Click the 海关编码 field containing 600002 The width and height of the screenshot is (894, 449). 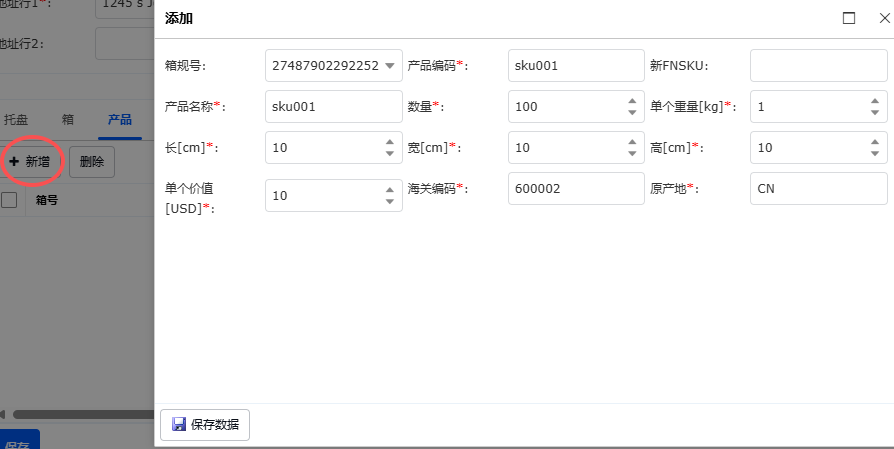(575, 189)
